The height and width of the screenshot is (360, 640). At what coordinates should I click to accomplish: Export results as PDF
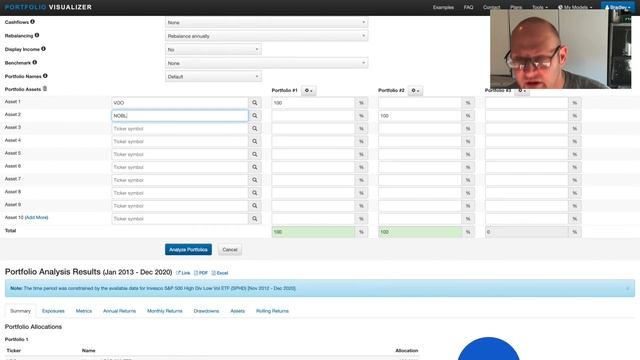pos(201,273)
